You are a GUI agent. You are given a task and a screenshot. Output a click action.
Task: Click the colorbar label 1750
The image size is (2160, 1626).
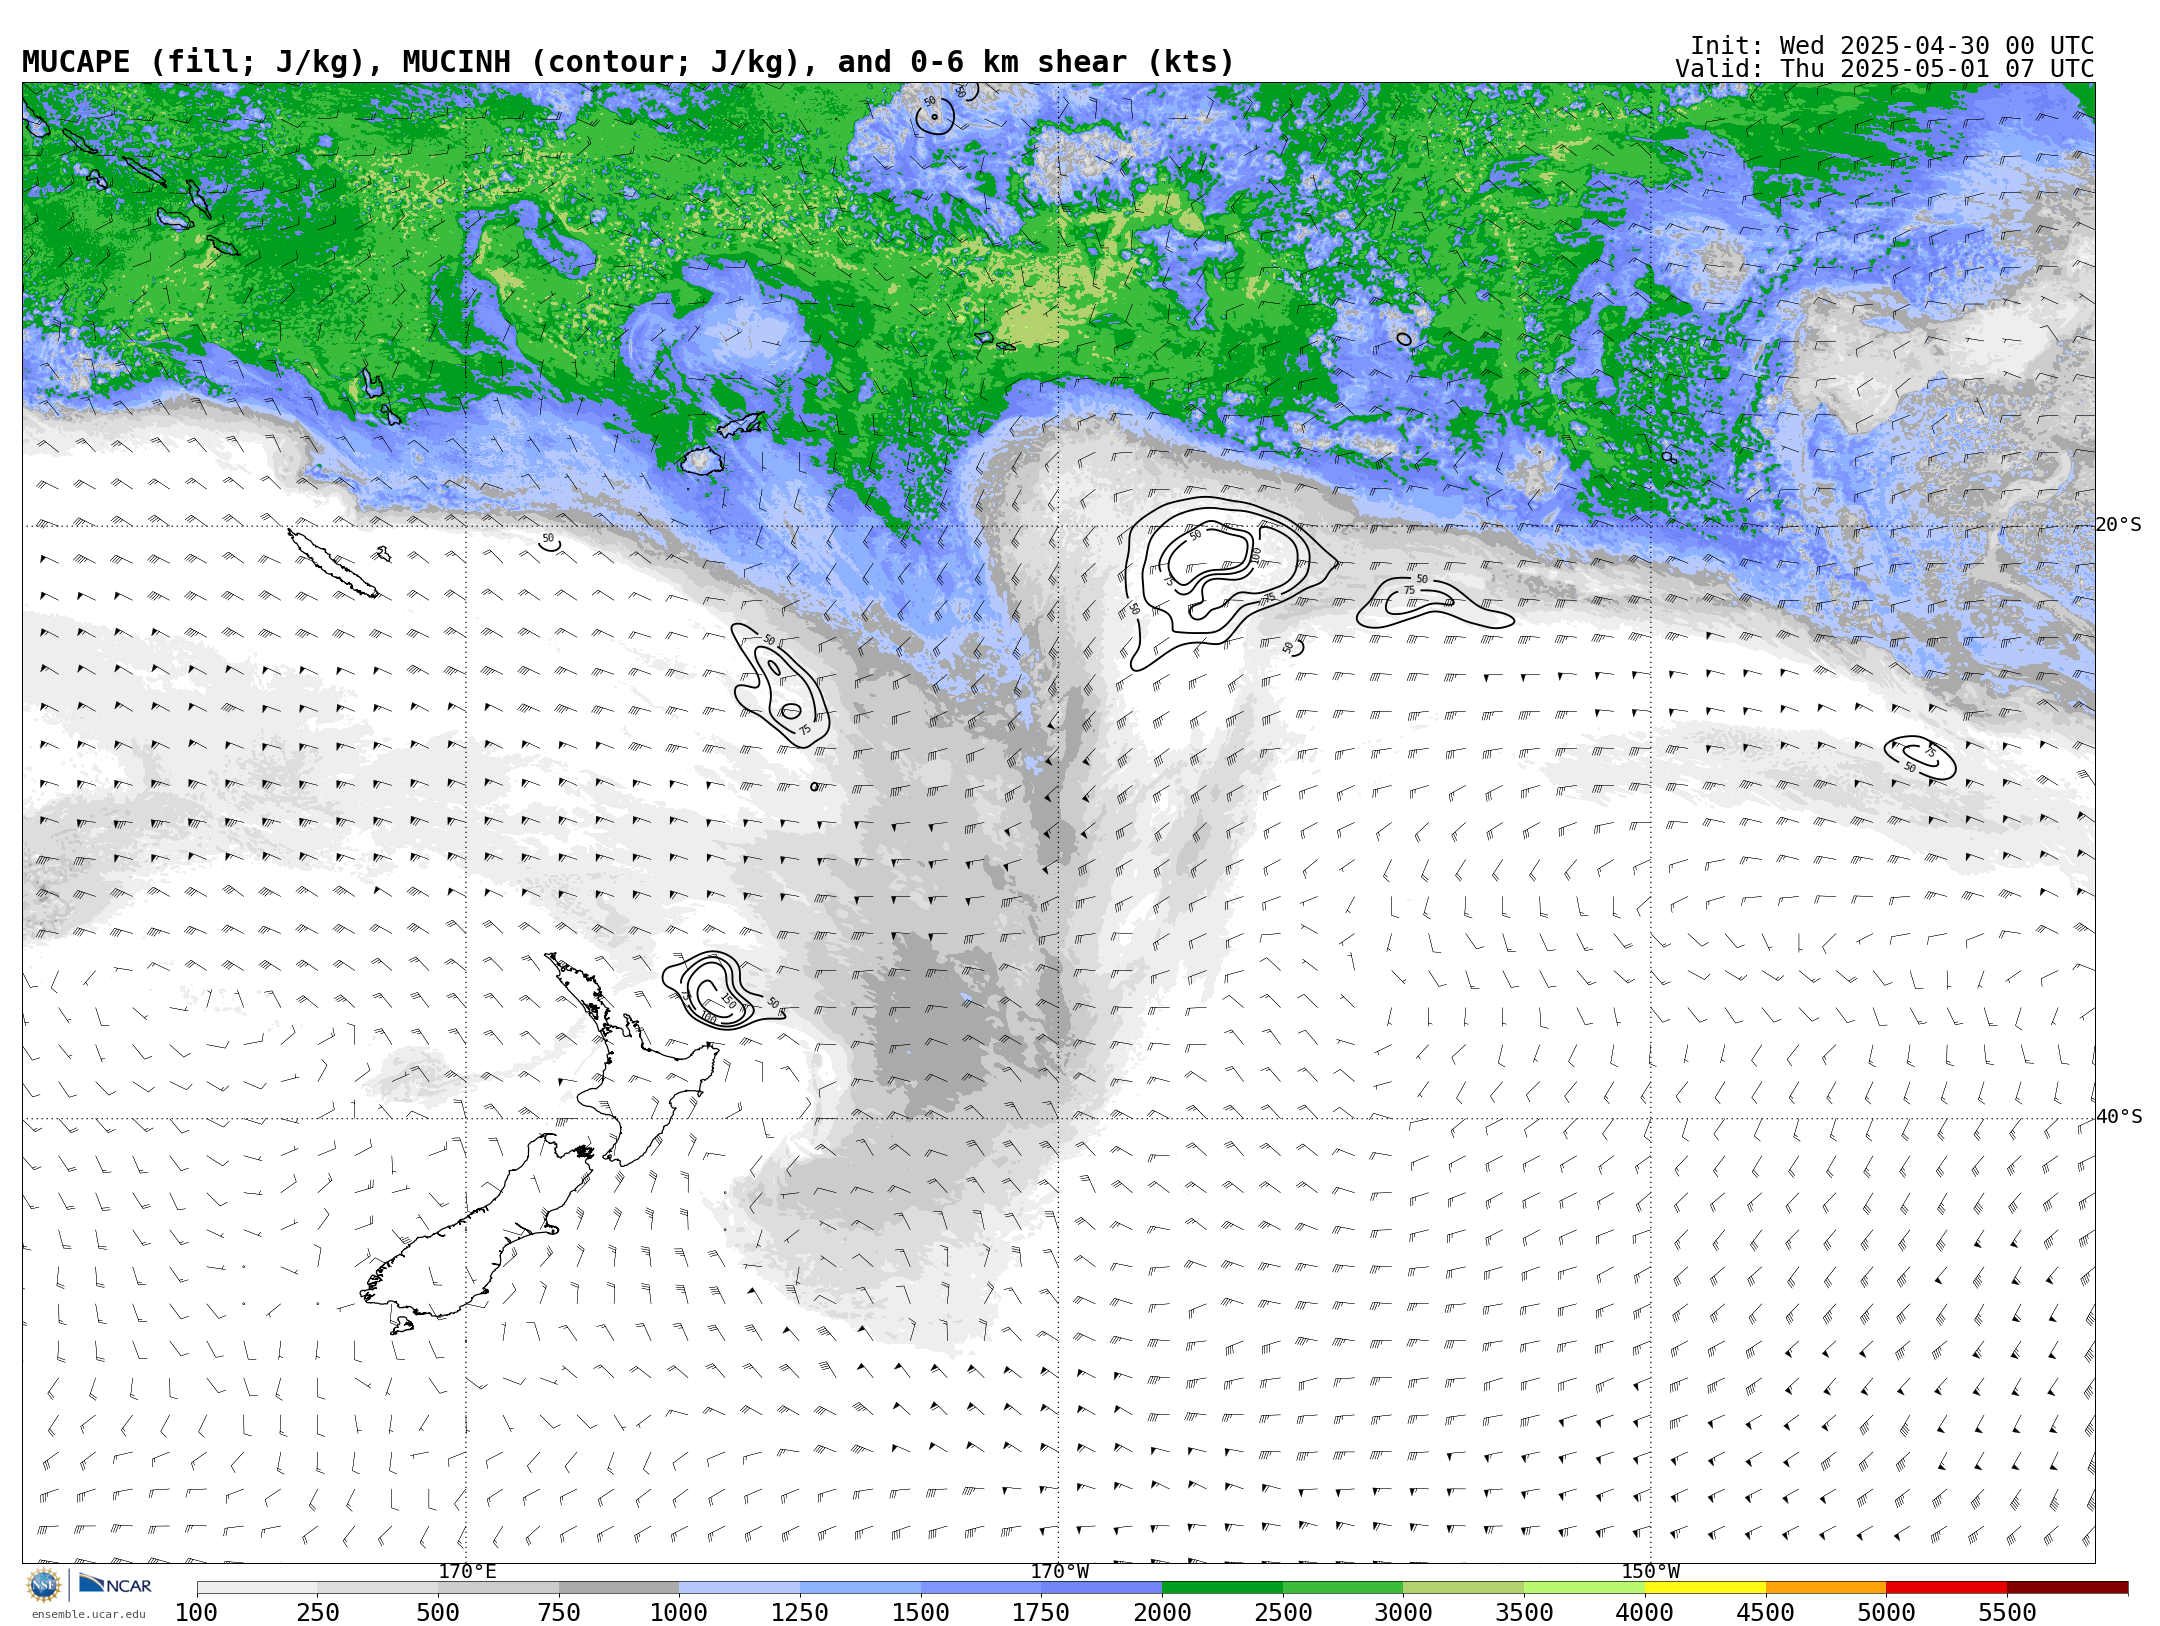click(1042, 1613)
